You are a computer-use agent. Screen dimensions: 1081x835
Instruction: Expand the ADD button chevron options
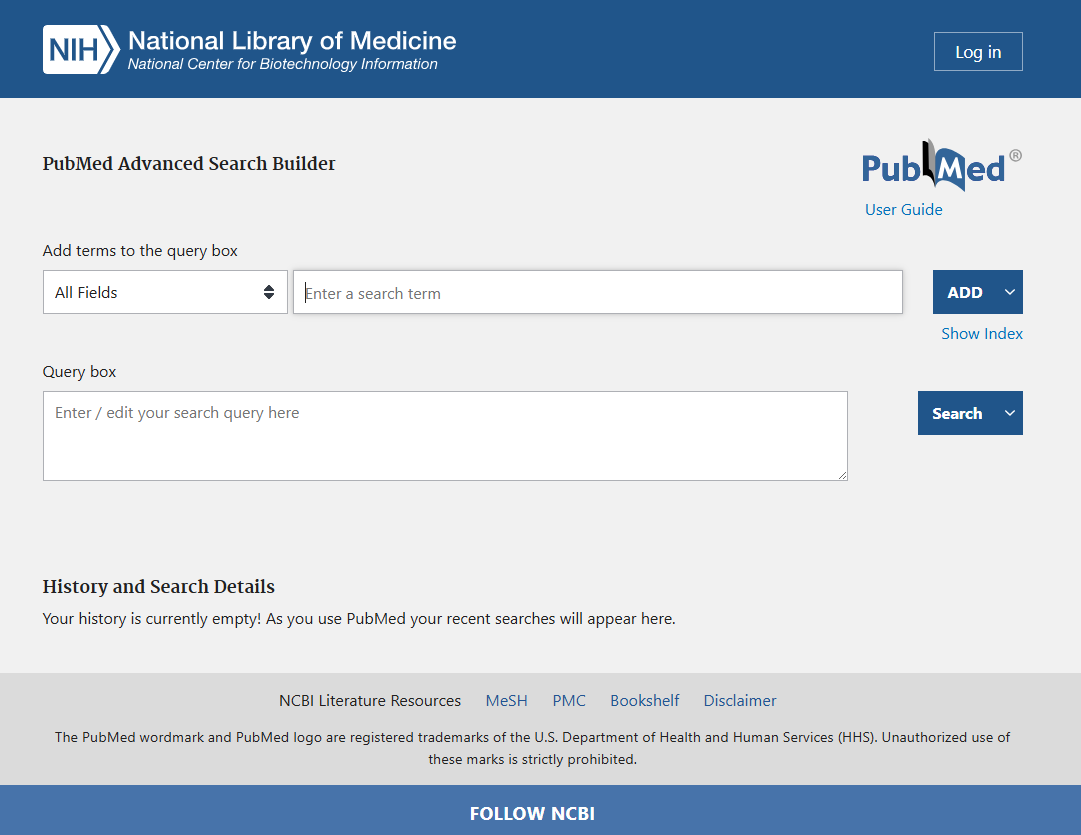(x=1010, y=292)
